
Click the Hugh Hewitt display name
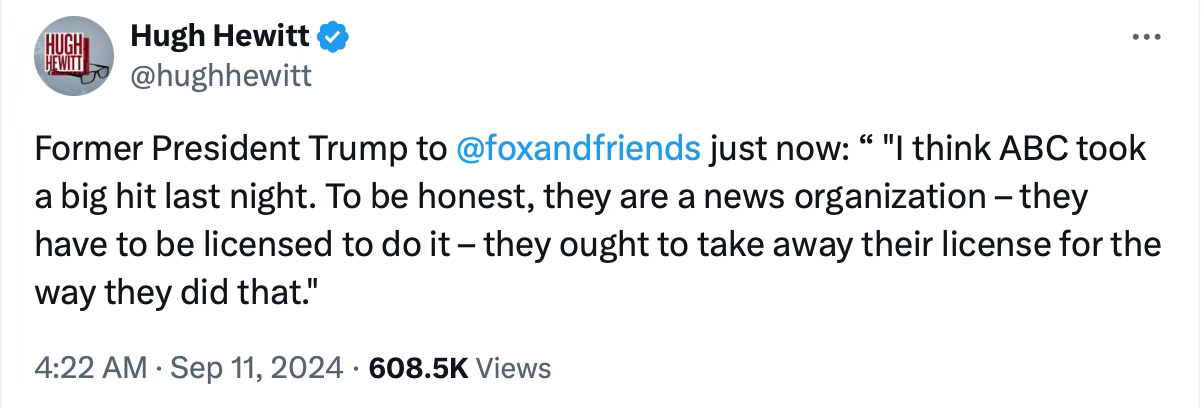pyautogui.click(x=221, y=39)
